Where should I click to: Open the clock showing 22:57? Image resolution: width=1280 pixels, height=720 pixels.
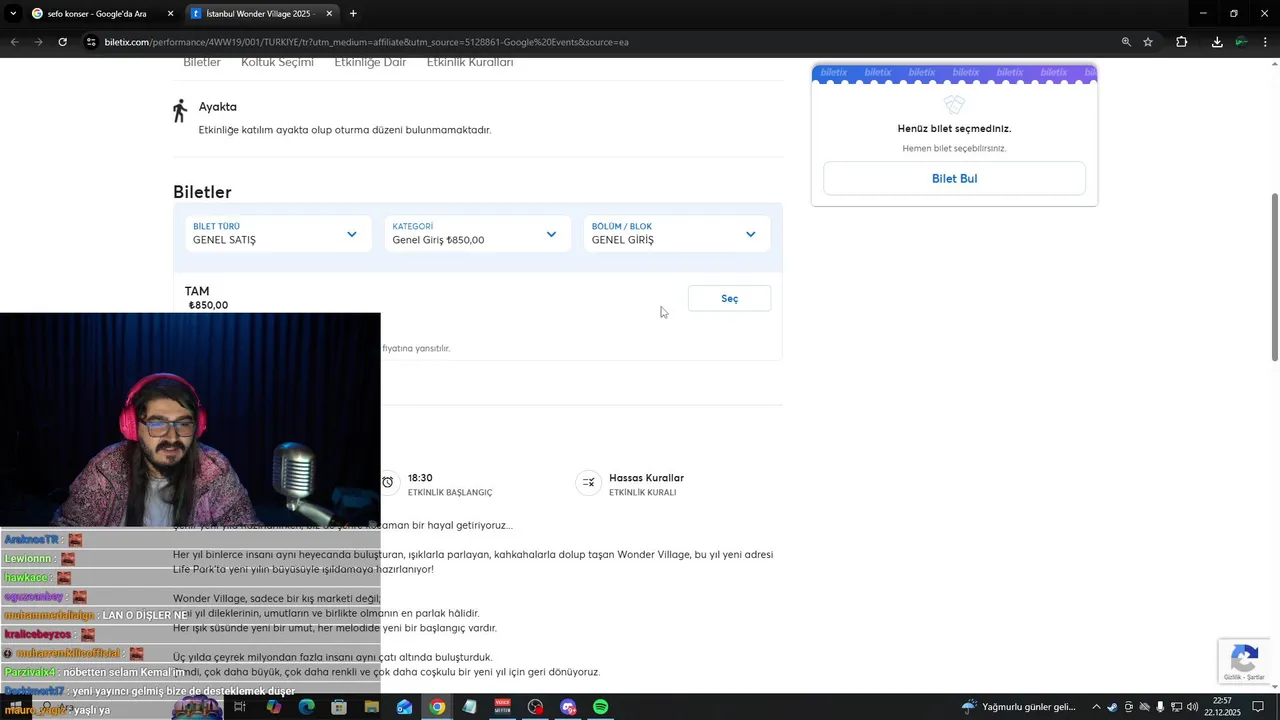coord(1222,707)
